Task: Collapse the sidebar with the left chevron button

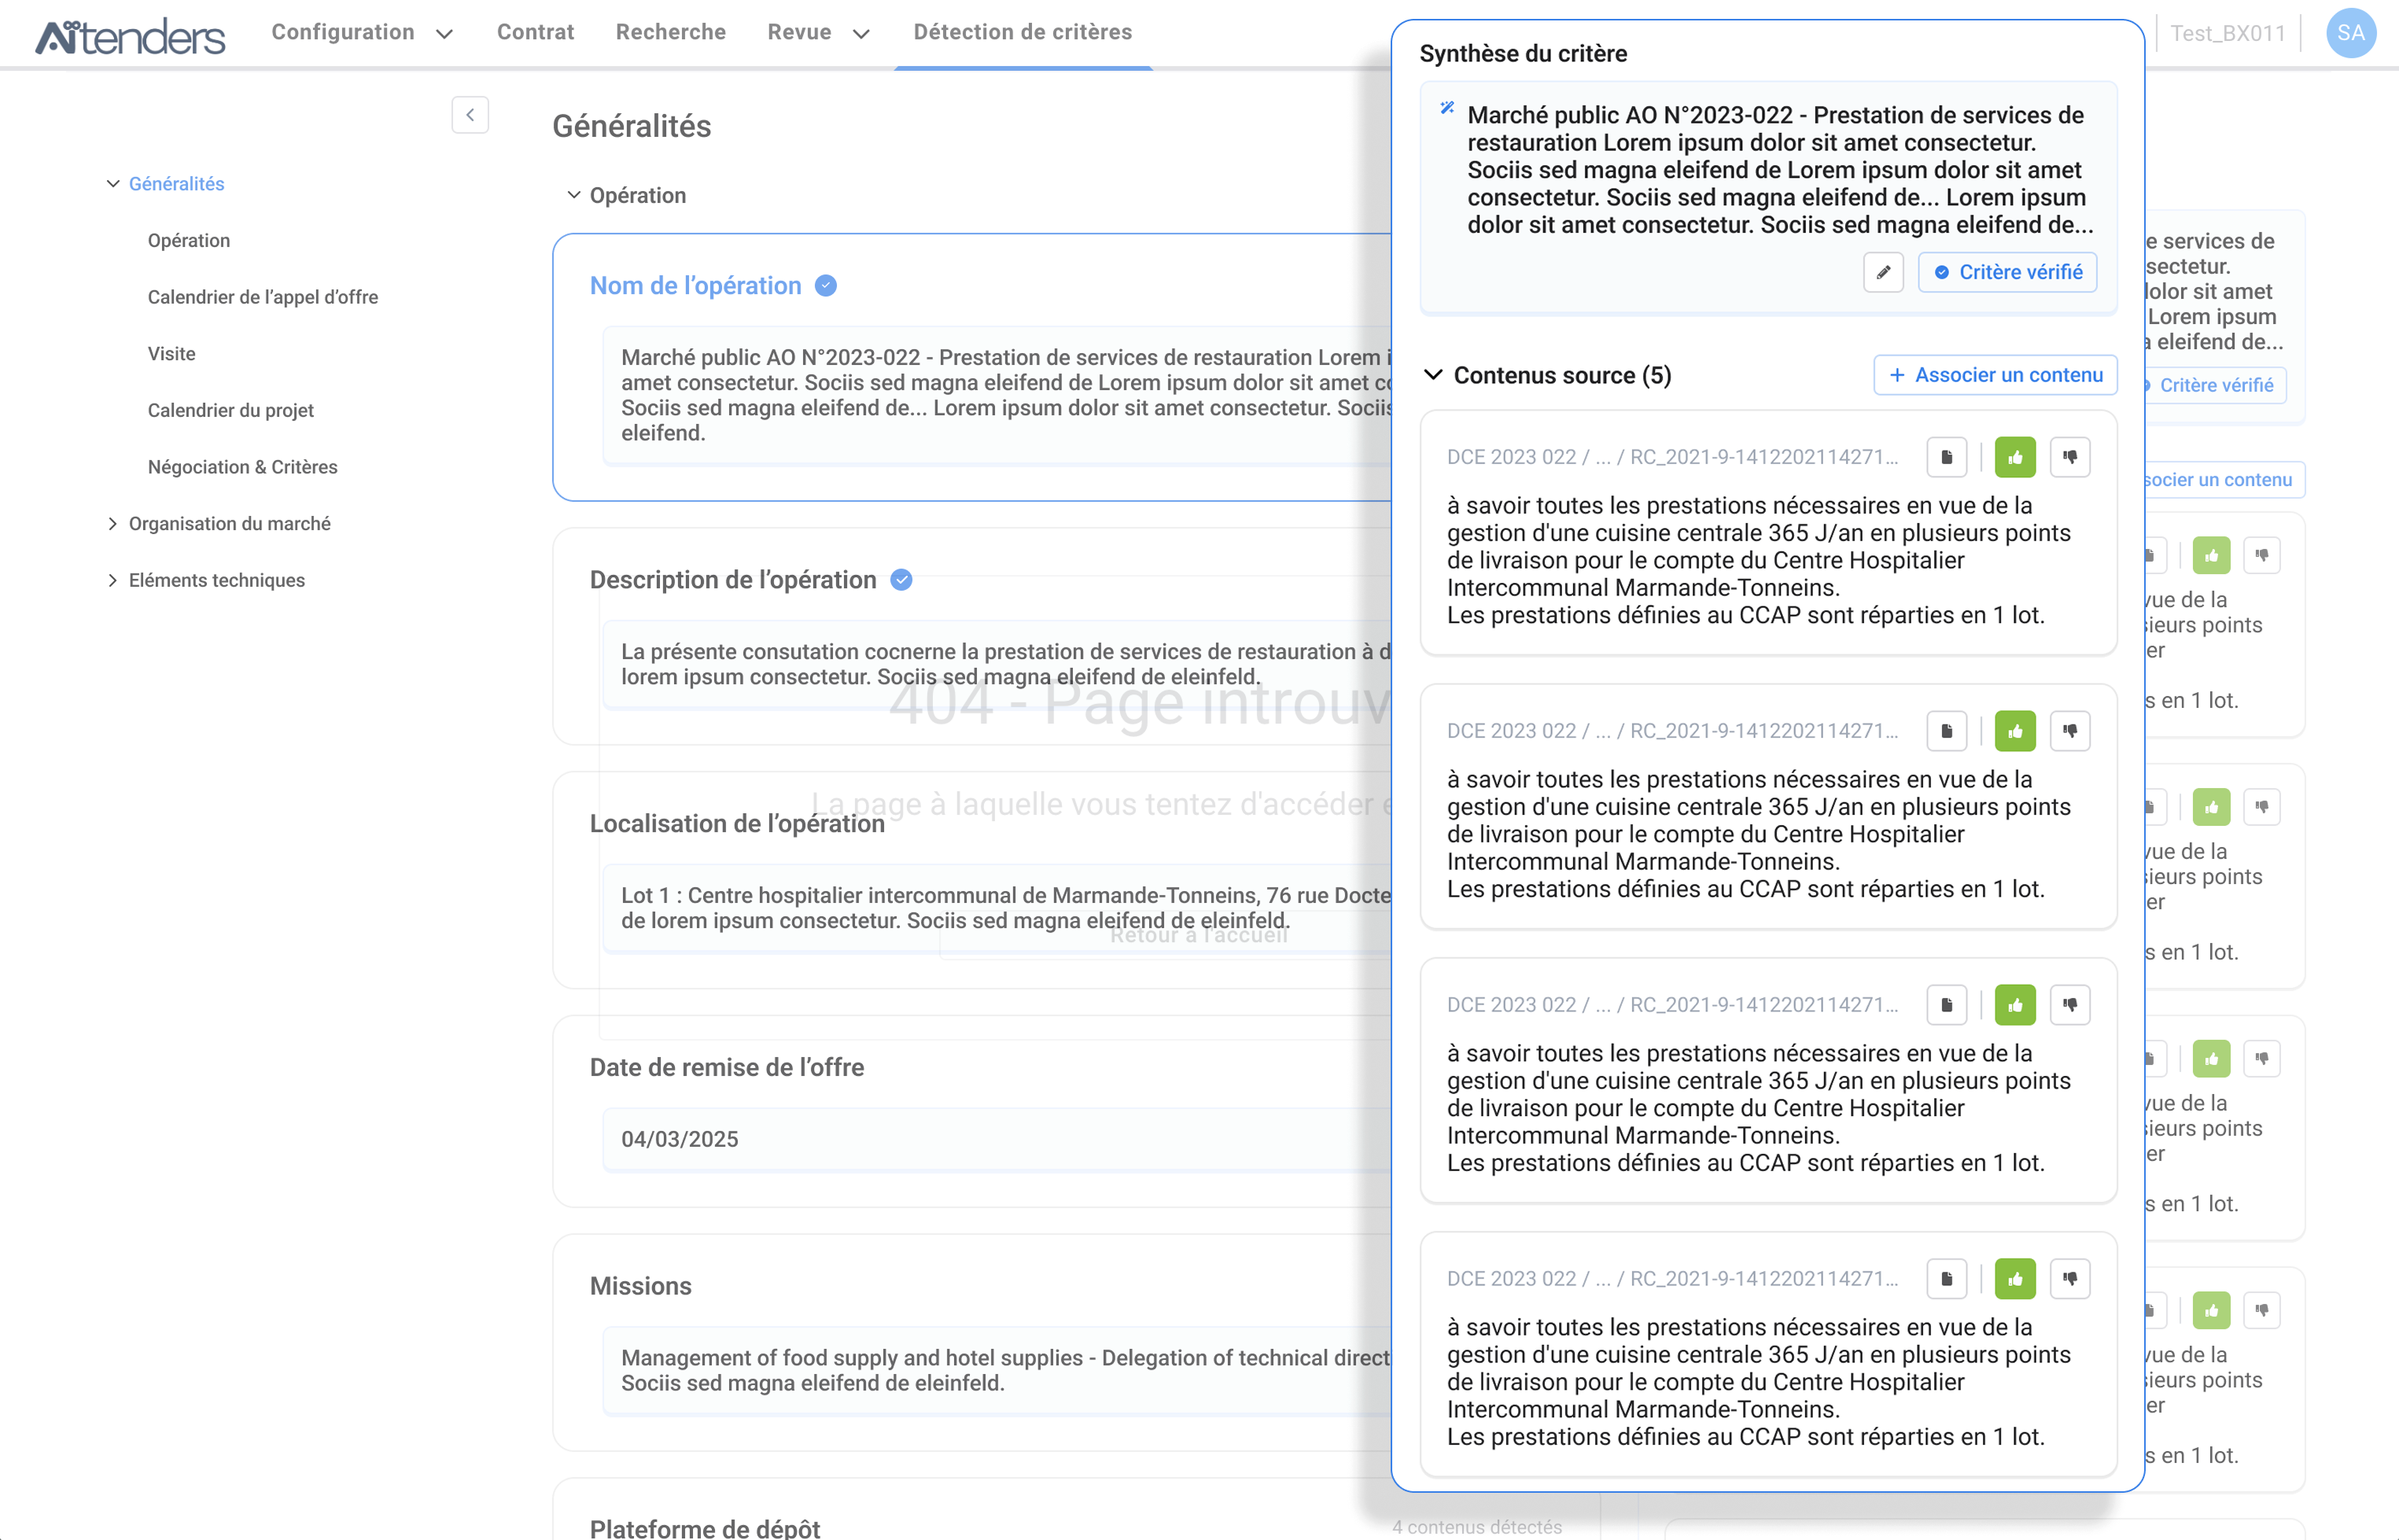Action: [470, 115]
